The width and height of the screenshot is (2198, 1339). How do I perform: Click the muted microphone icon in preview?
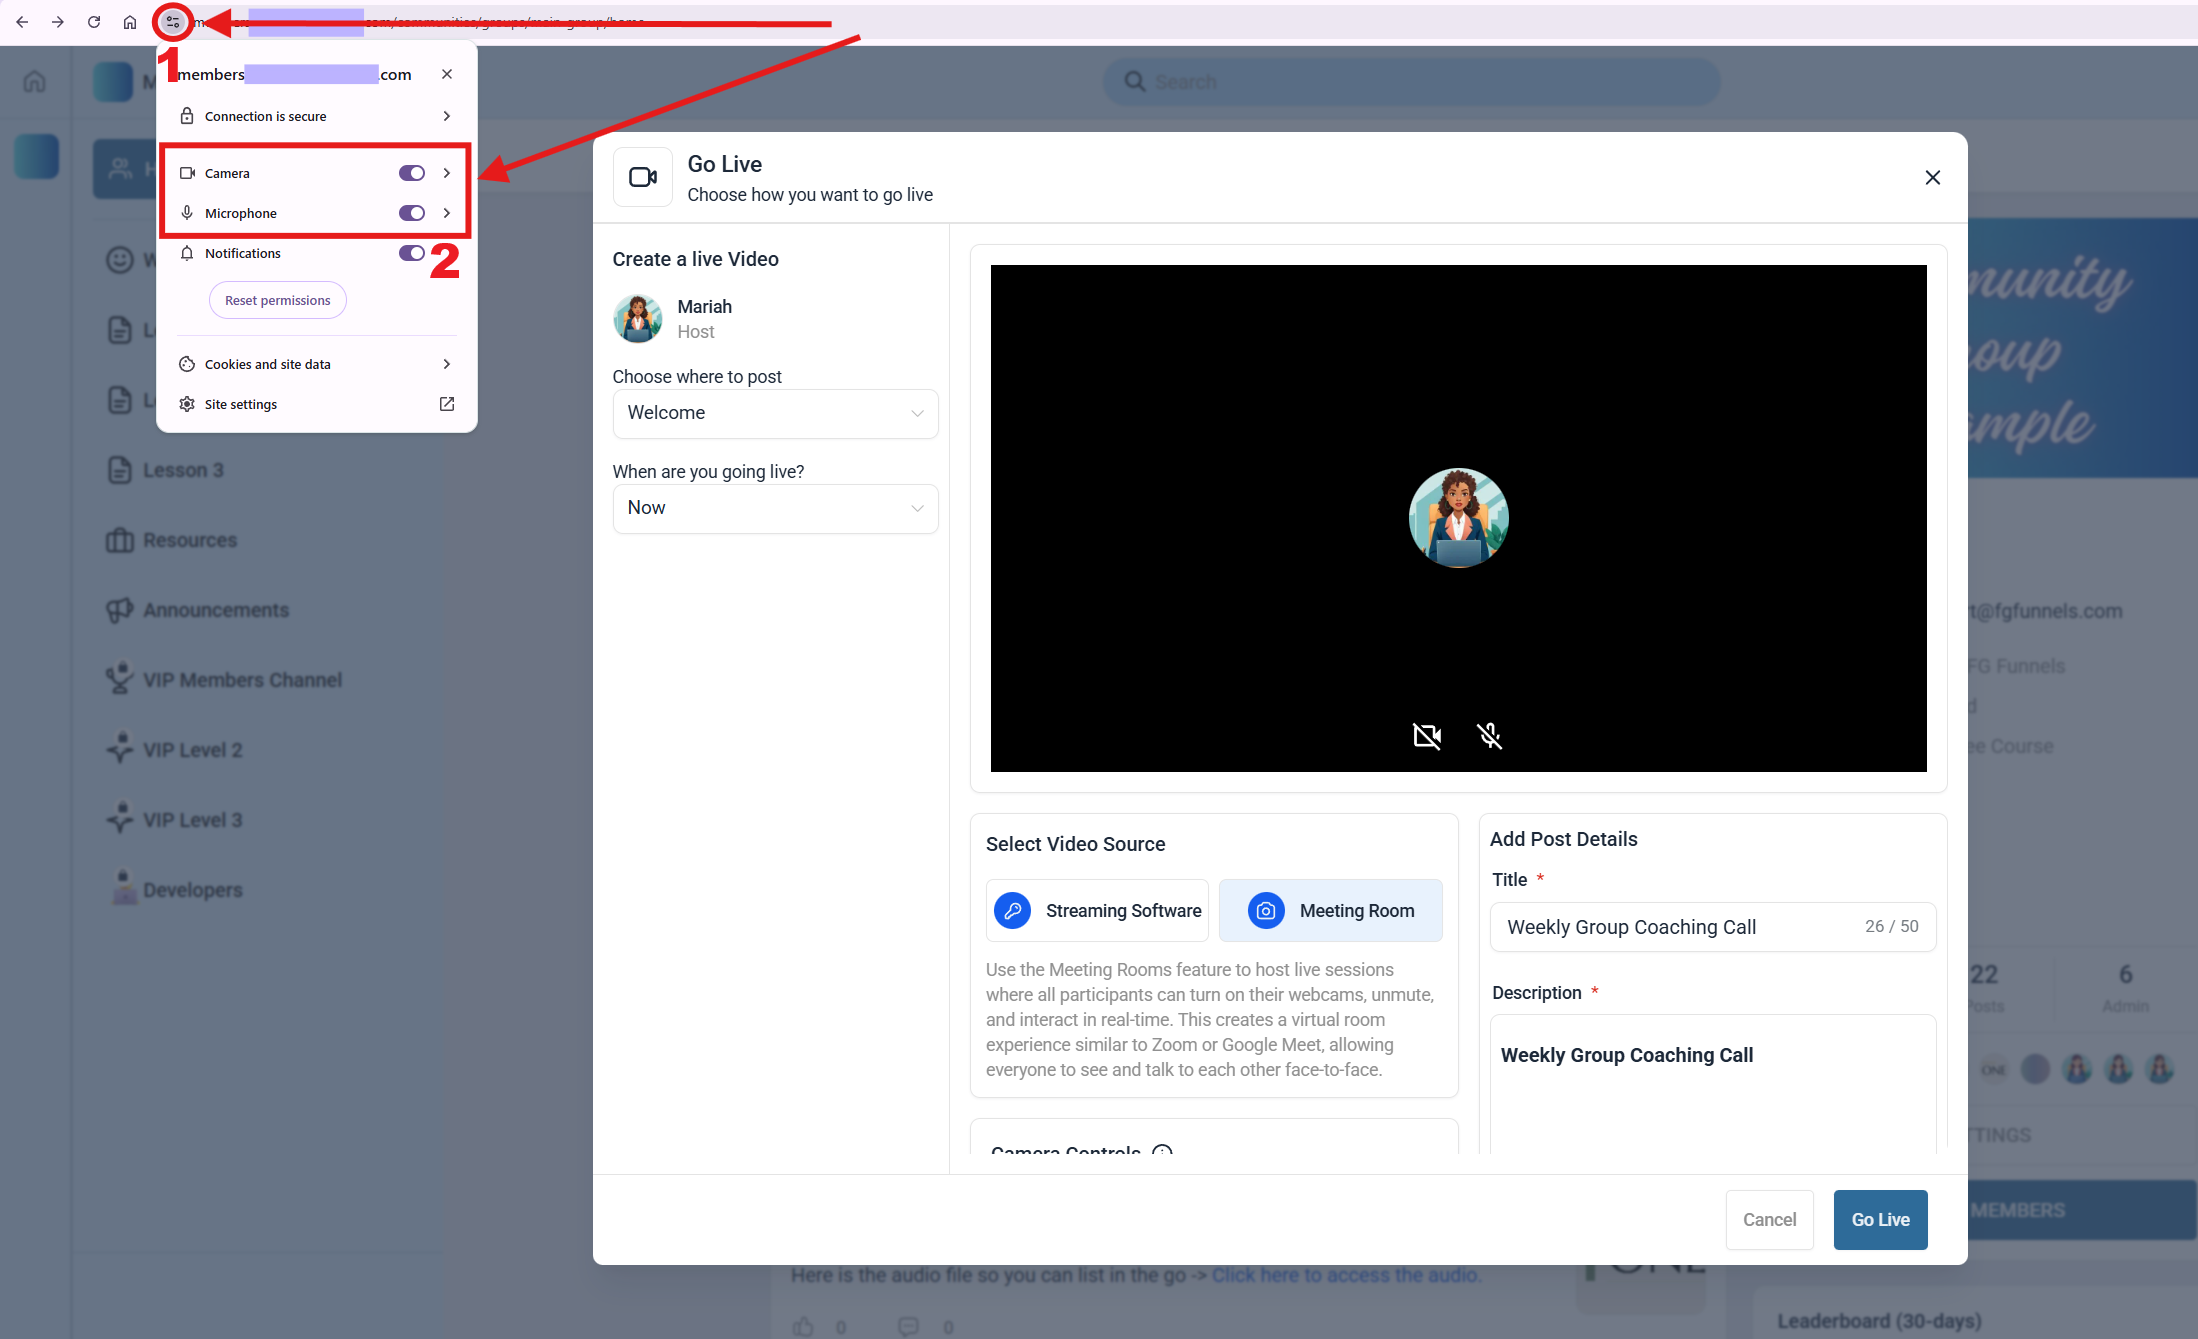pos(1489,736)
